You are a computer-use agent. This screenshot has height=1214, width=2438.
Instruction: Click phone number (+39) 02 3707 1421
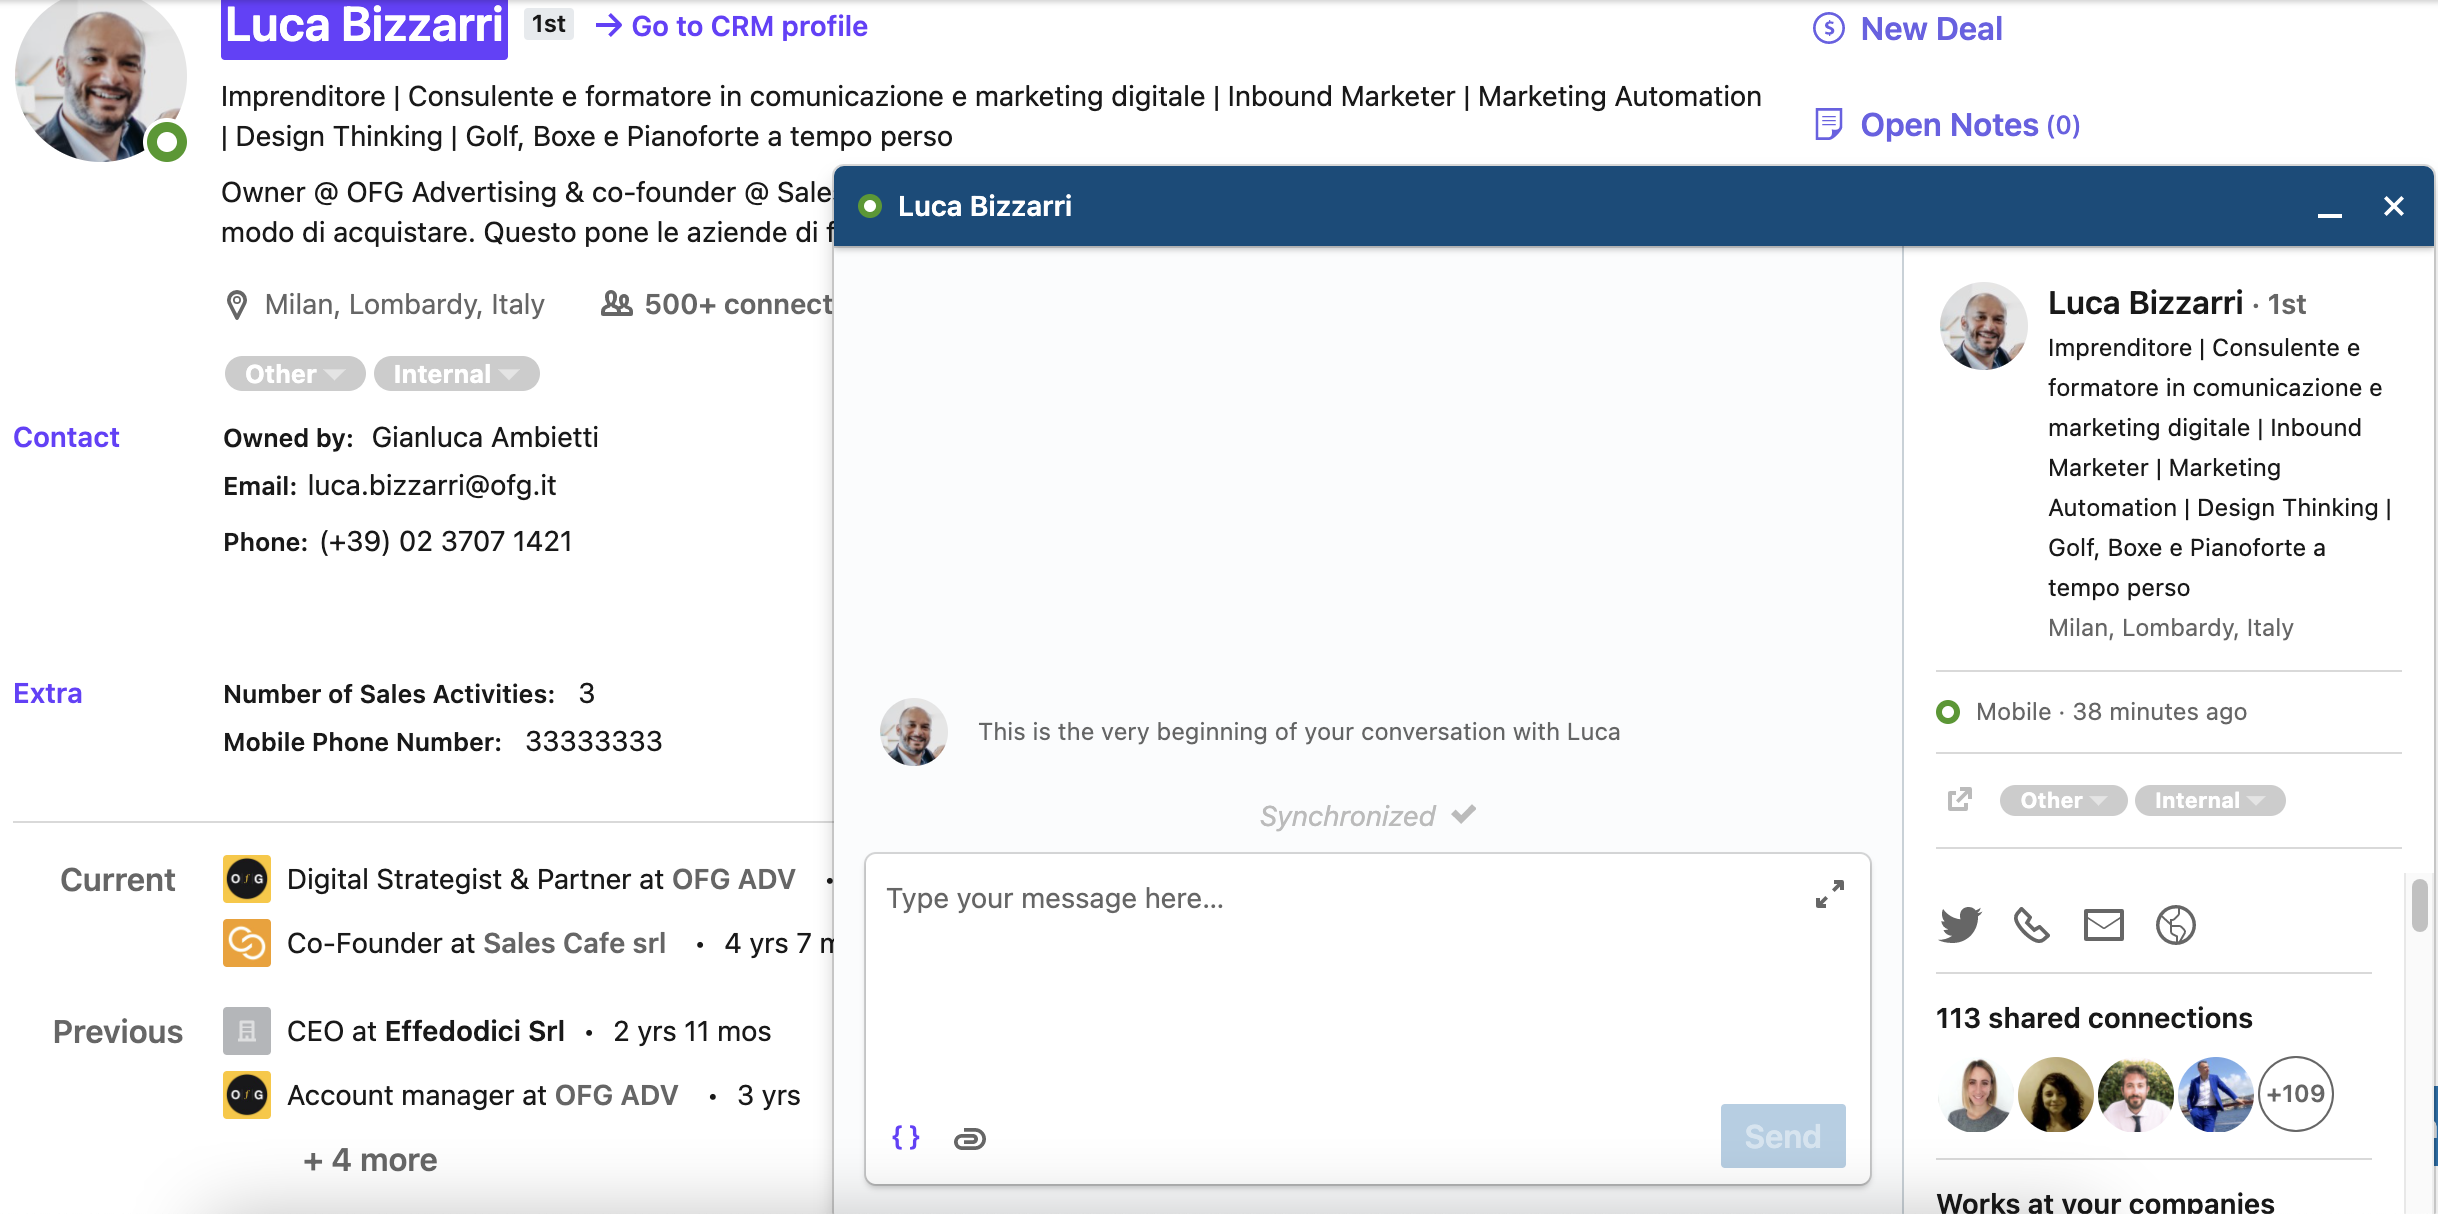pyautogui.click(x=446, y=541)
